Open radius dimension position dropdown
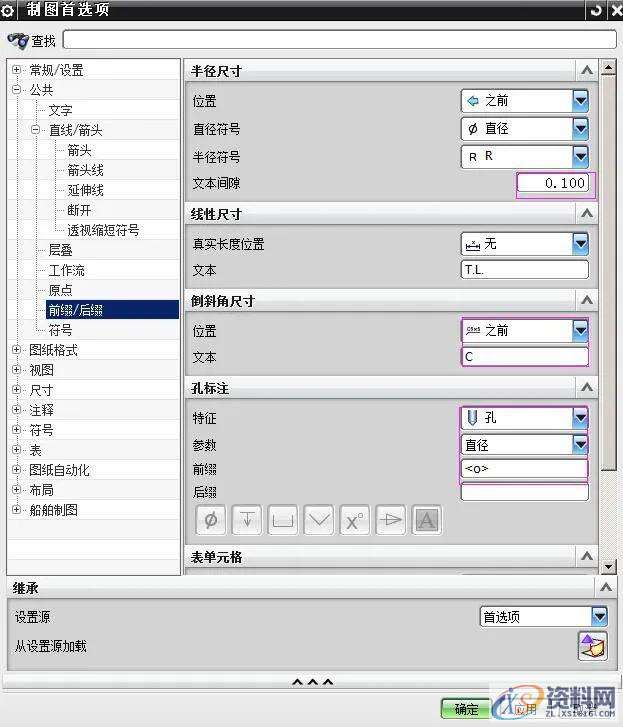 click(x=580, y=101)
